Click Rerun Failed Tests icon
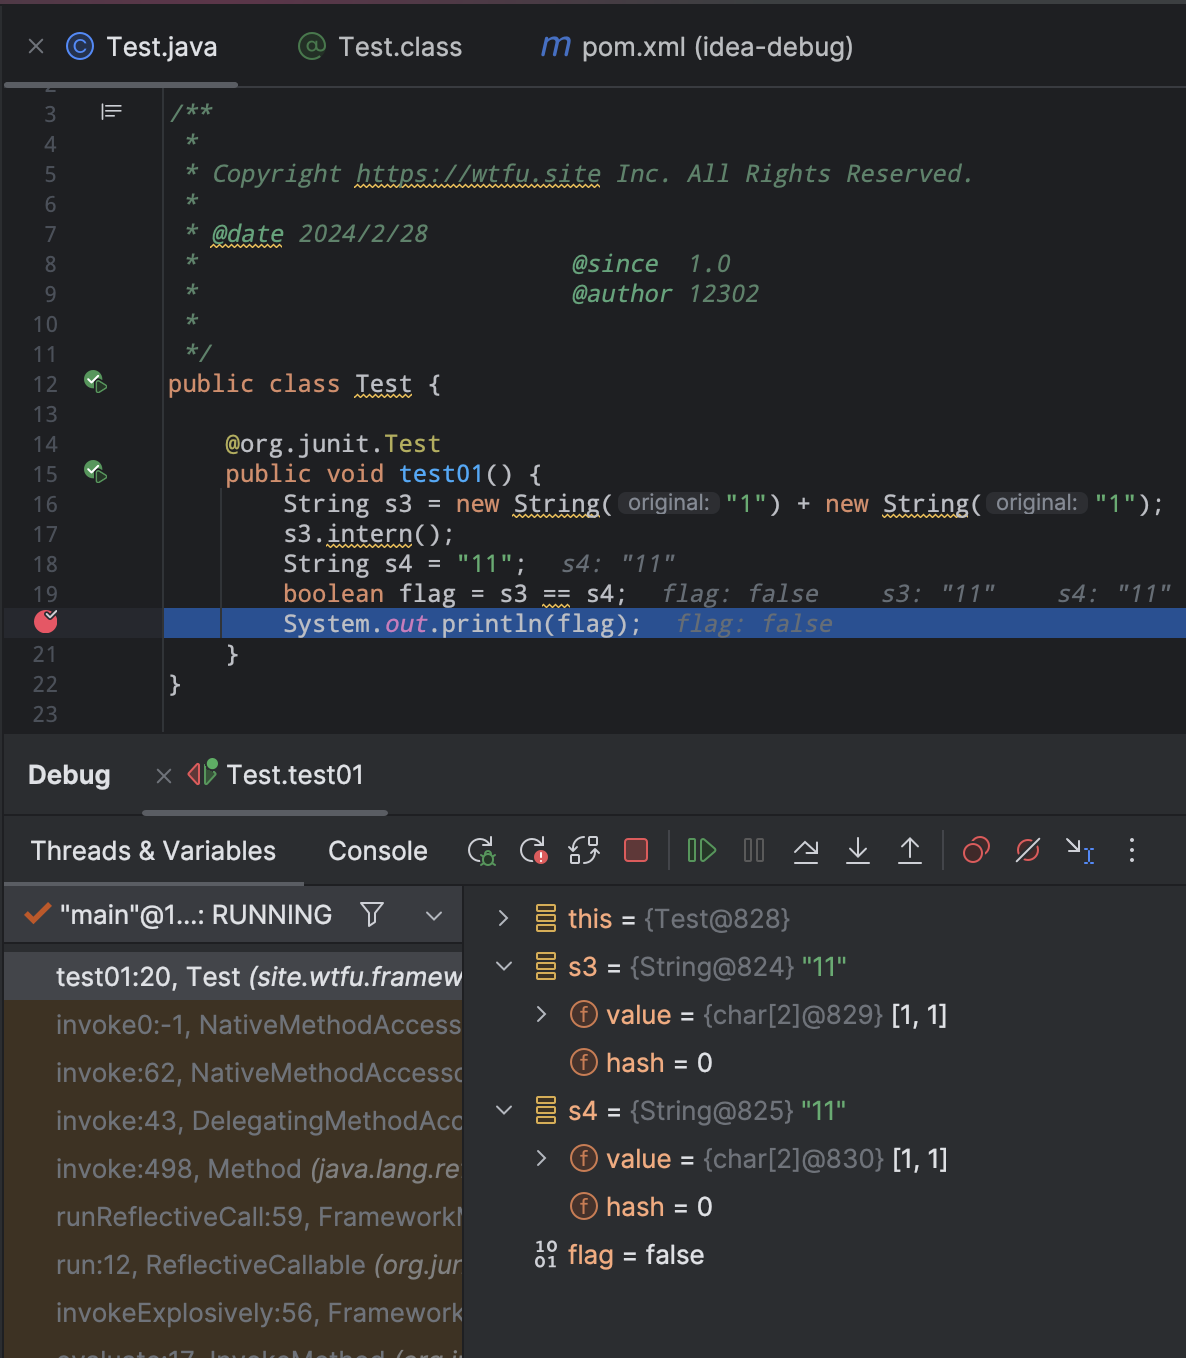The image size is (1186, 1358). pyautogui.click(x=534, y=851)
